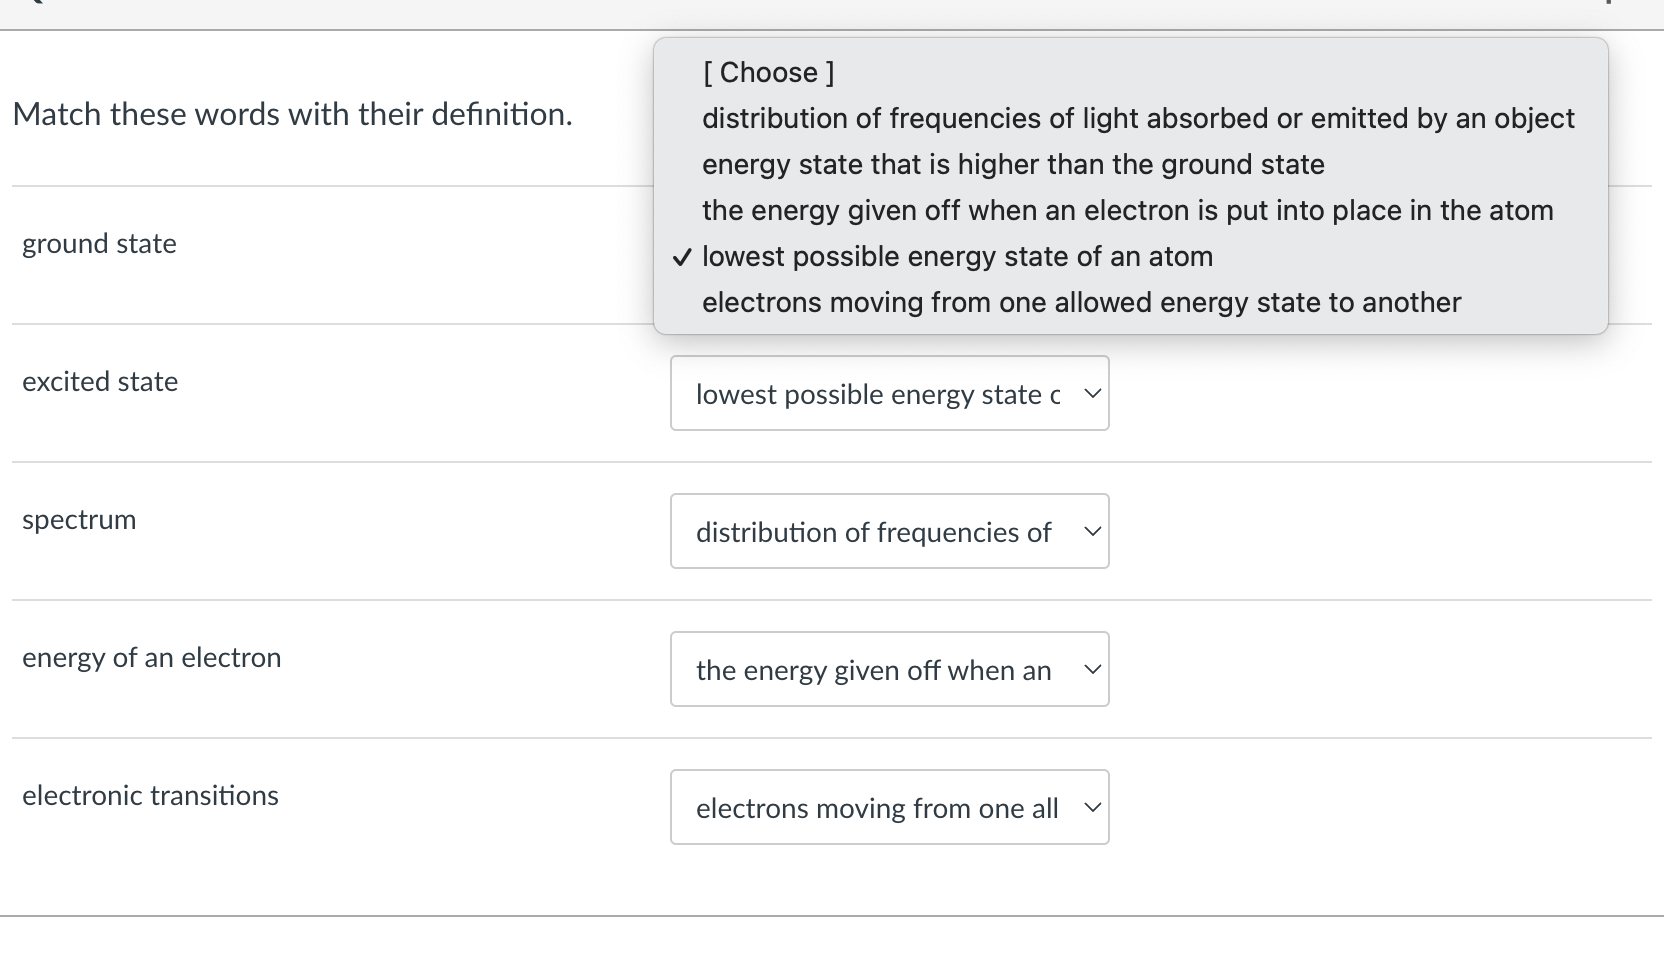Image resolution: width=1664 pixels, height=964 pixels.
Task: Open the spectrum answer dropdown
Action: (x=889, y=531)
